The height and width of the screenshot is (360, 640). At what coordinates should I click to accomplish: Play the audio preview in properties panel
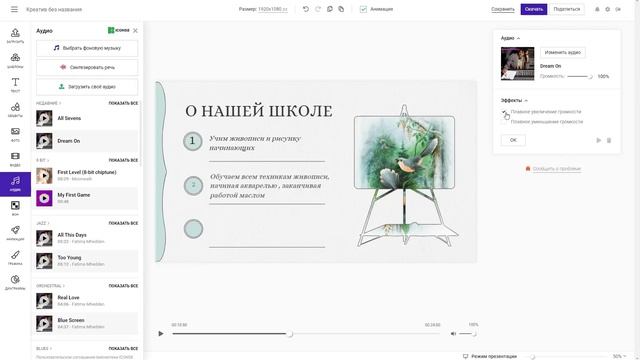point(598,140)
